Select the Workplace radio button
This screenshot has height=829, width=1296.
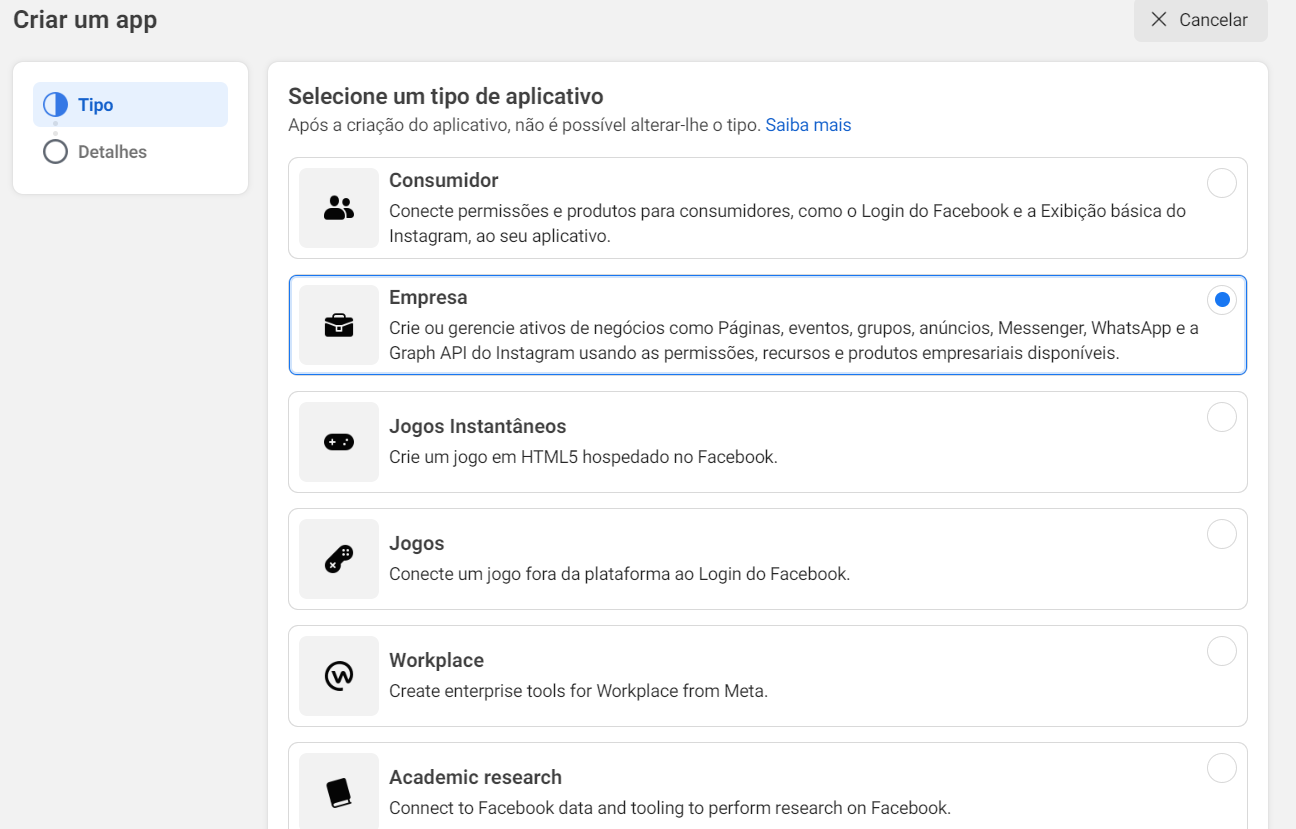coord(1222,651)
